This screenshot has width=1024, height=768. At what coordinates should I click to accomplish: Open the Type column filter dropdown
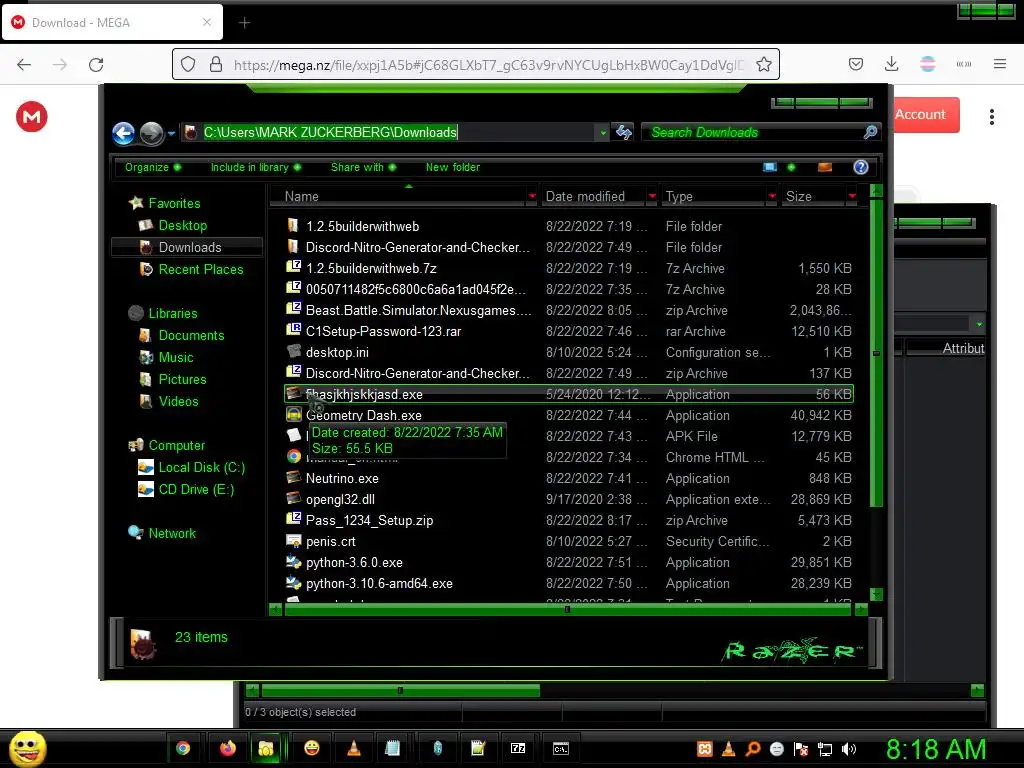point(772,196)
